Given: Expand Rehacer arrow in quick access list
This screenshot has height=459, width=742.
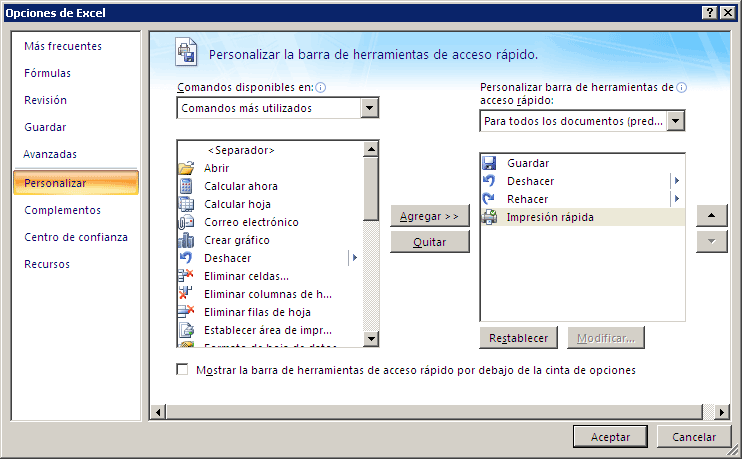Looking at the screenshot, I should 677,199.
